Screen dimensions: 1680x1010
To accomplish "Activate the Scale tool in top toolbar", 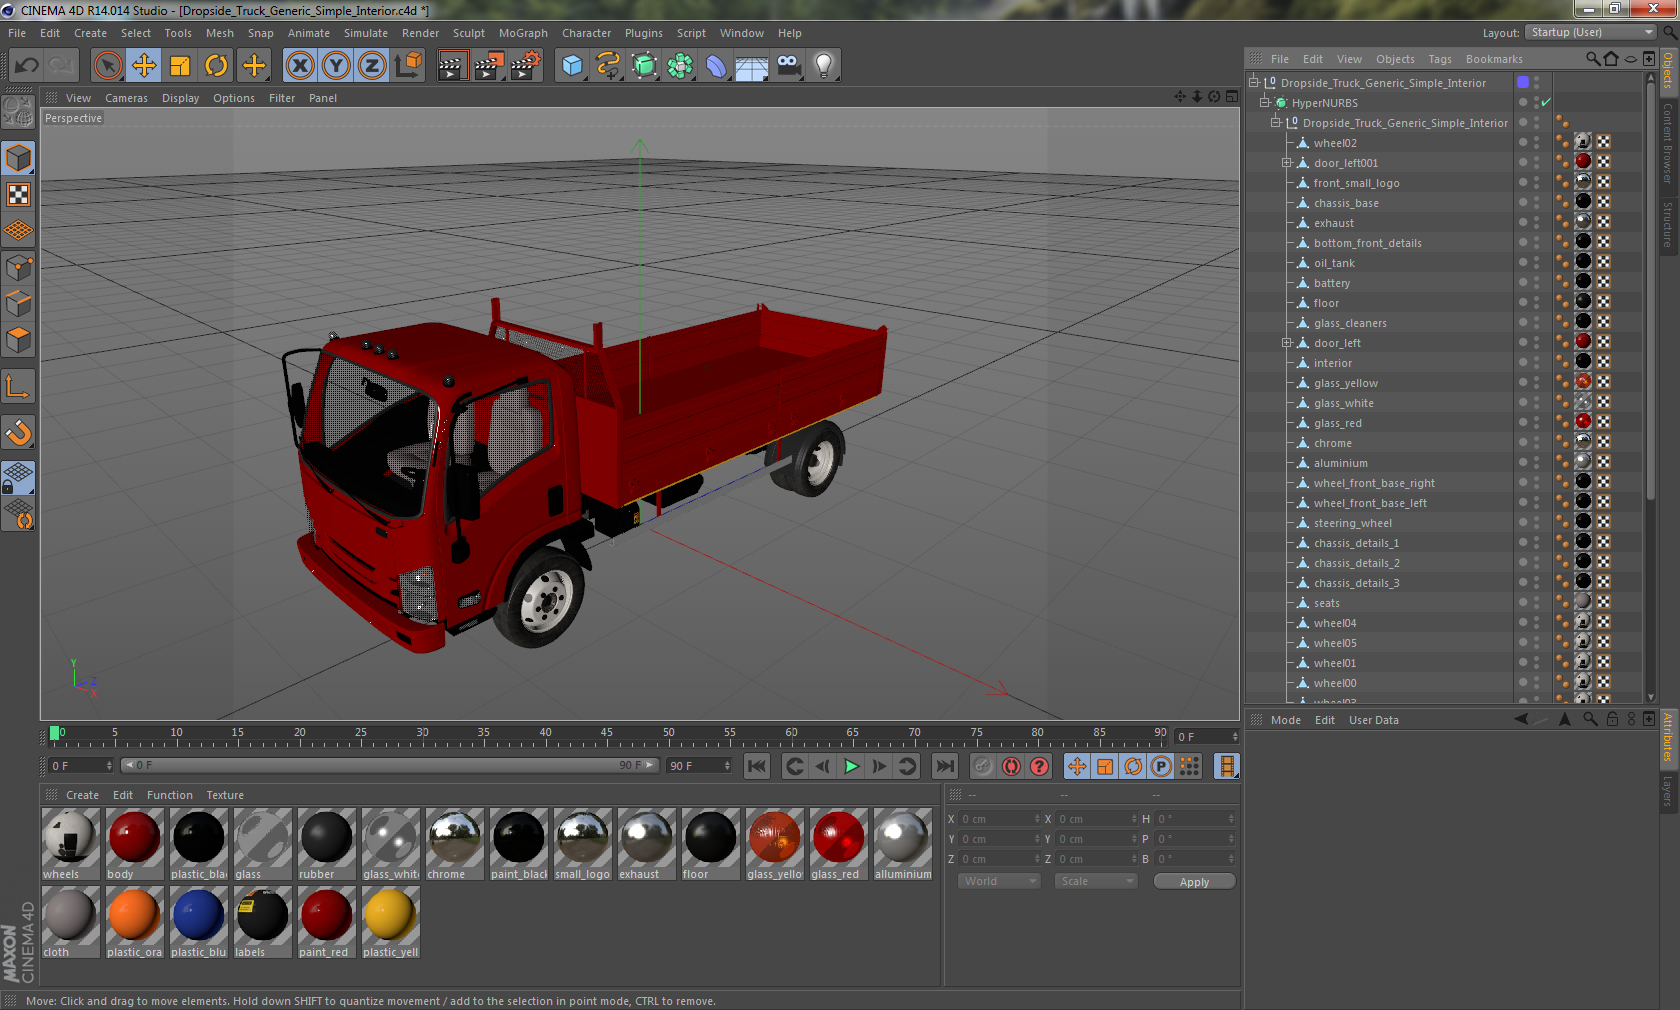I will click(x=180, y=66).
